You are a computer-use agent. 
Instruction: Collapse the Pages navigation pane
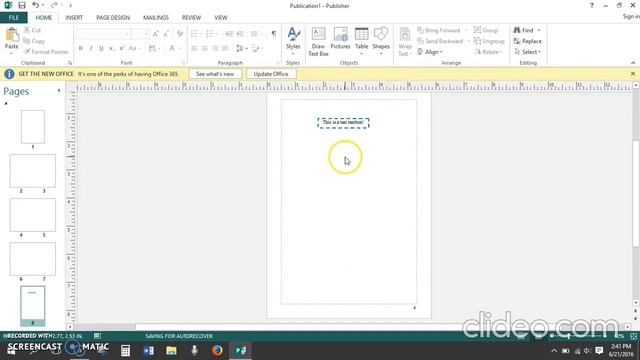click(59, 91)
